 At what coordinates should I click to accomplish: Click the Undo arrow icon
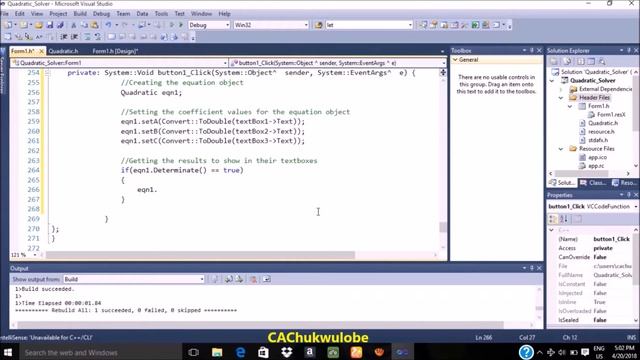point(108,25)
